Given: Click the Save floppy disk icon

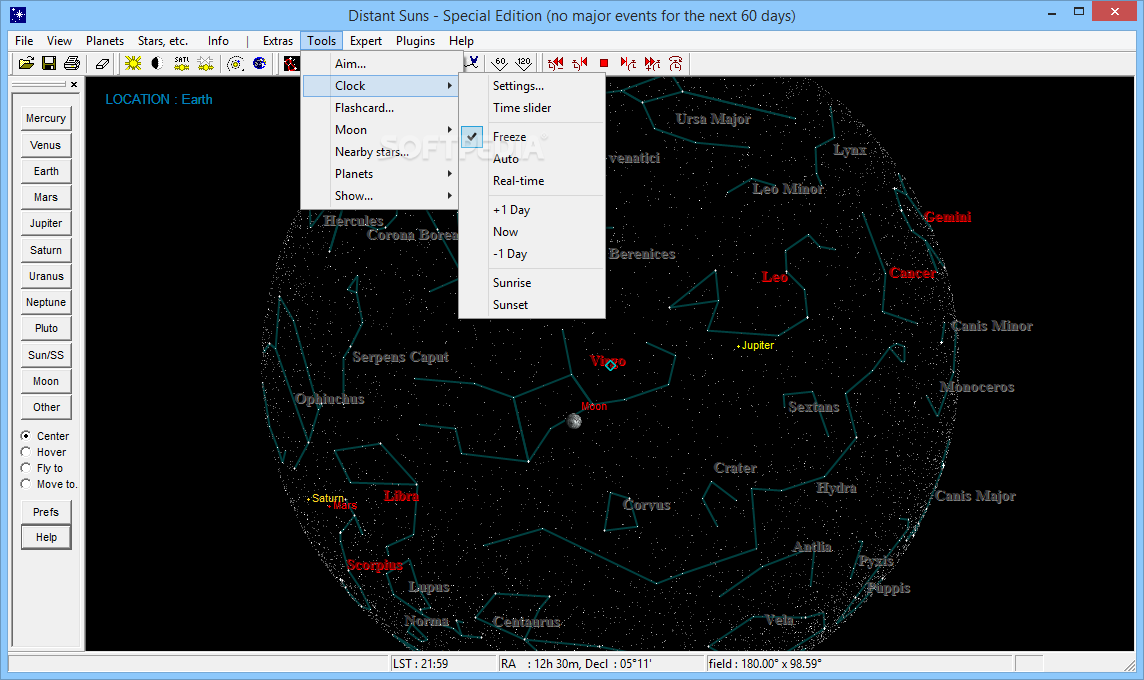Looking at the screenshot, I should (x=49, y=63).
